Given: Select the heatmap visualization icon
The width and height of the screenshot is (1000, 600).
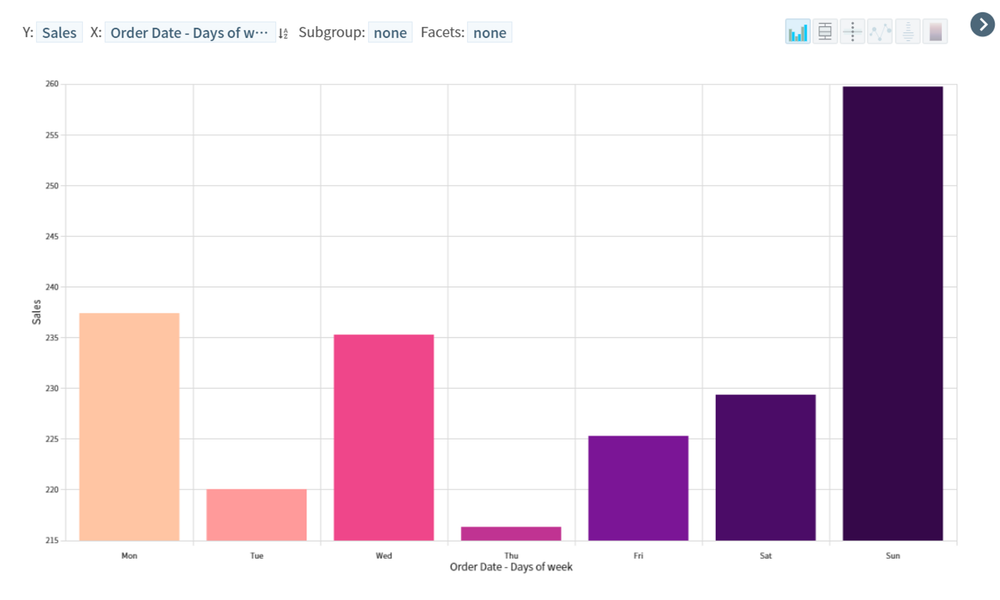Looking at the screenshot, I should [934, 31].
